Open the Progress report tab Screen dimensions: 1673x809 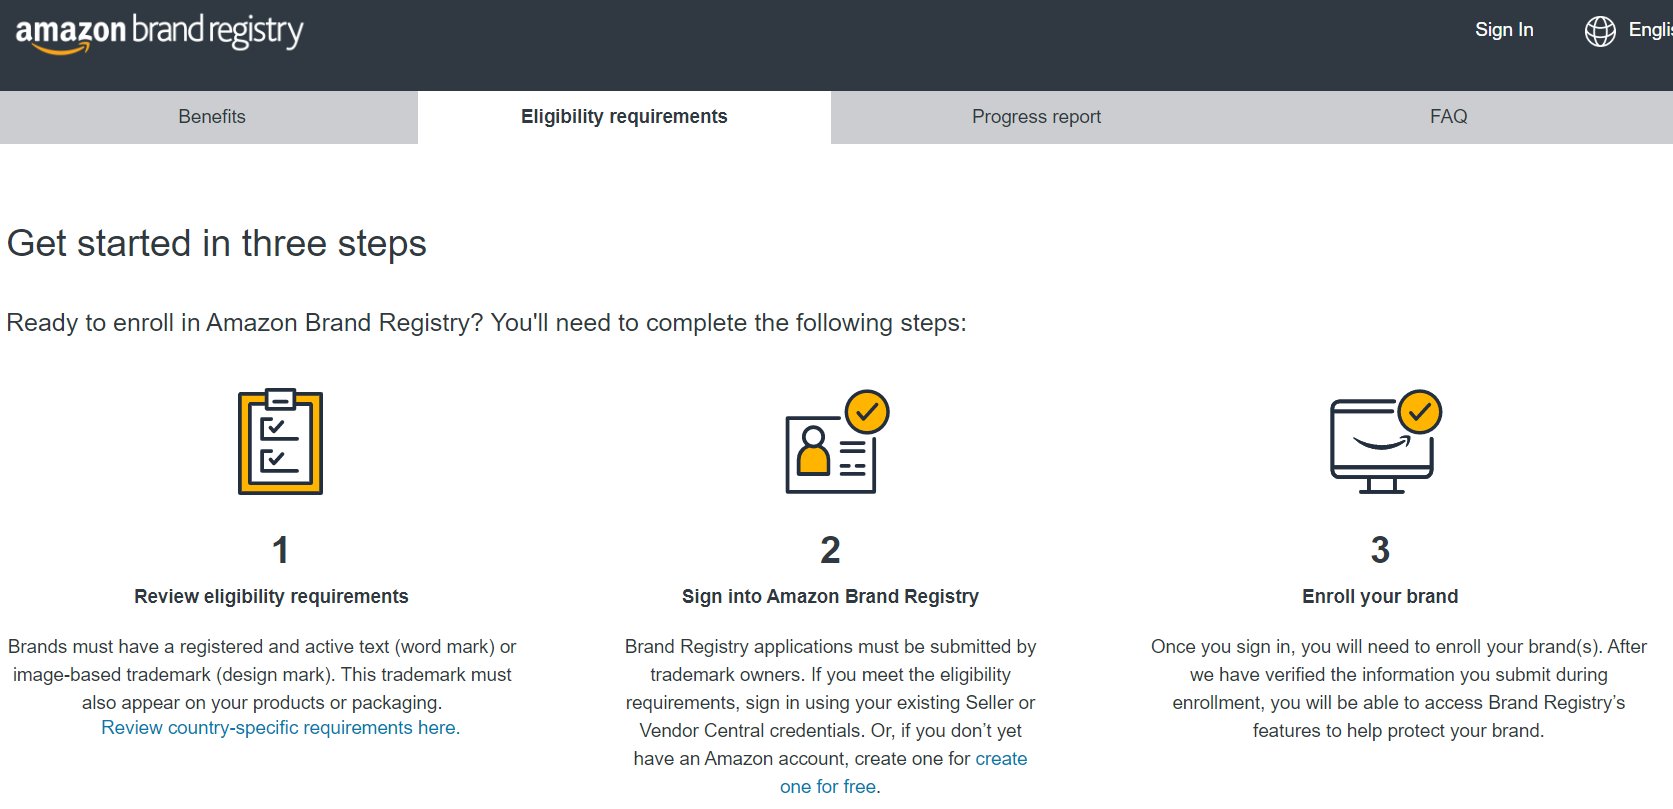click(x=1036, y=116)
